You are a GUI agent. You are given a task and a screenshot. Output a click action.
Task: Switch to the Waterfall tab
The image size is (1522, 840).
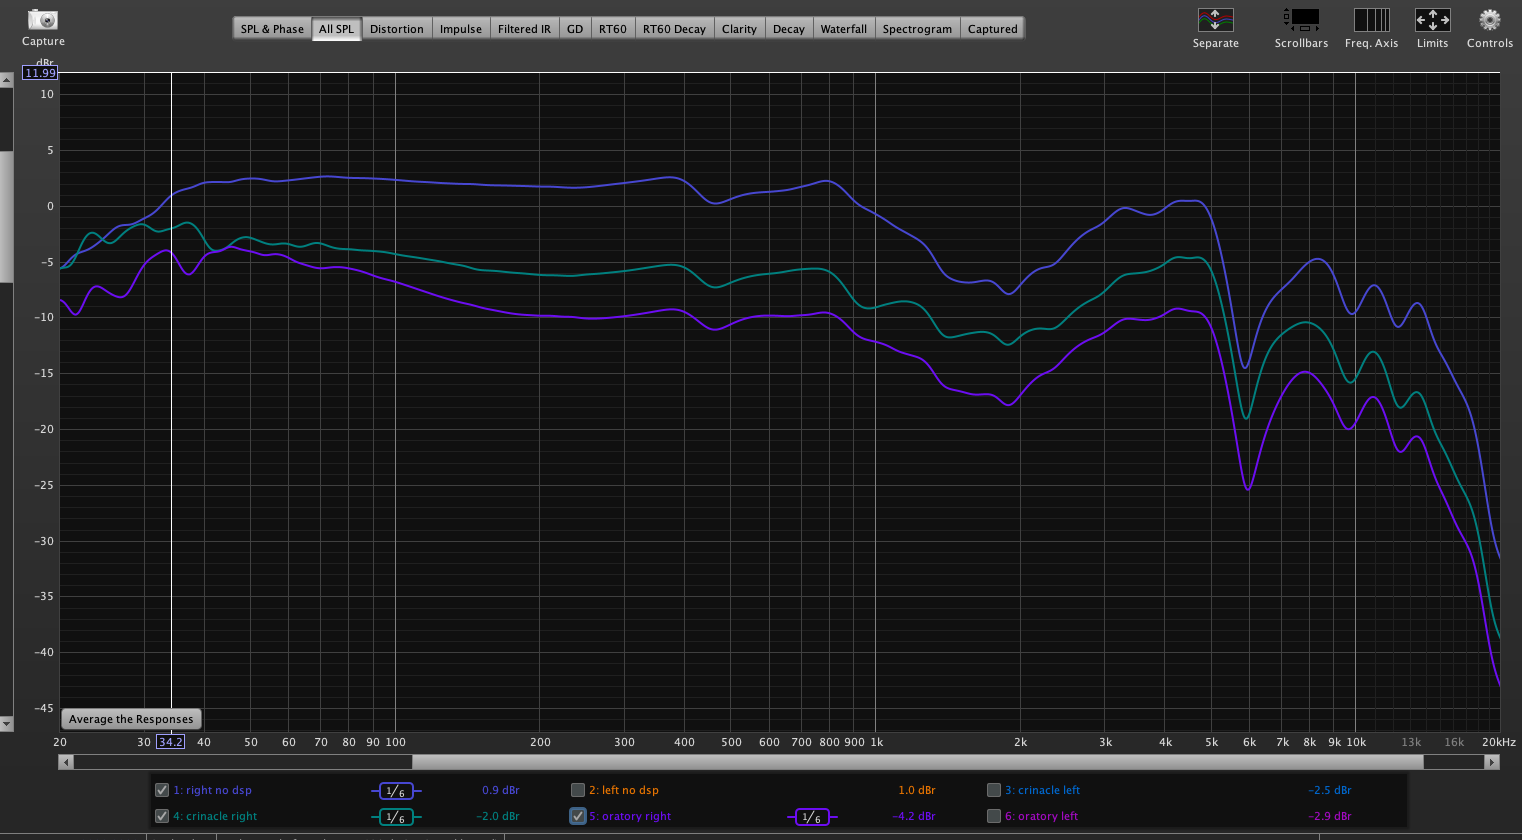(x=844, y=29)
